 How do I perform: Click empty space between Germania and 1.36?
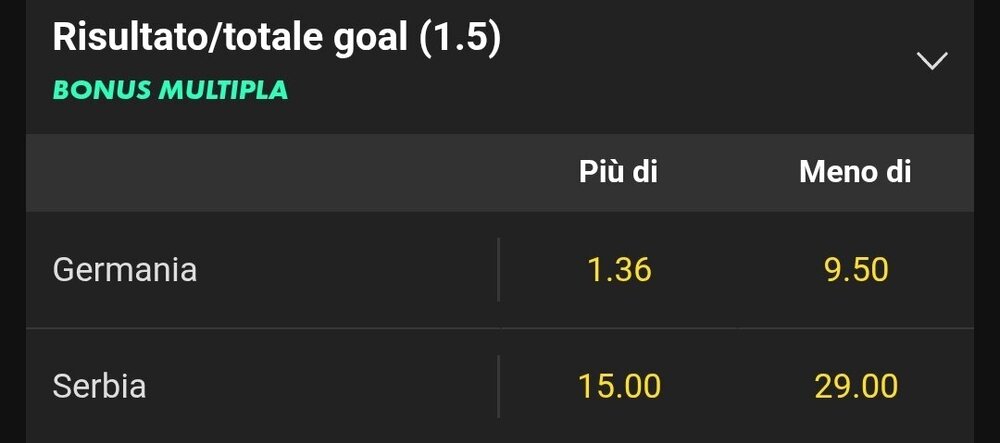[348, 270]
